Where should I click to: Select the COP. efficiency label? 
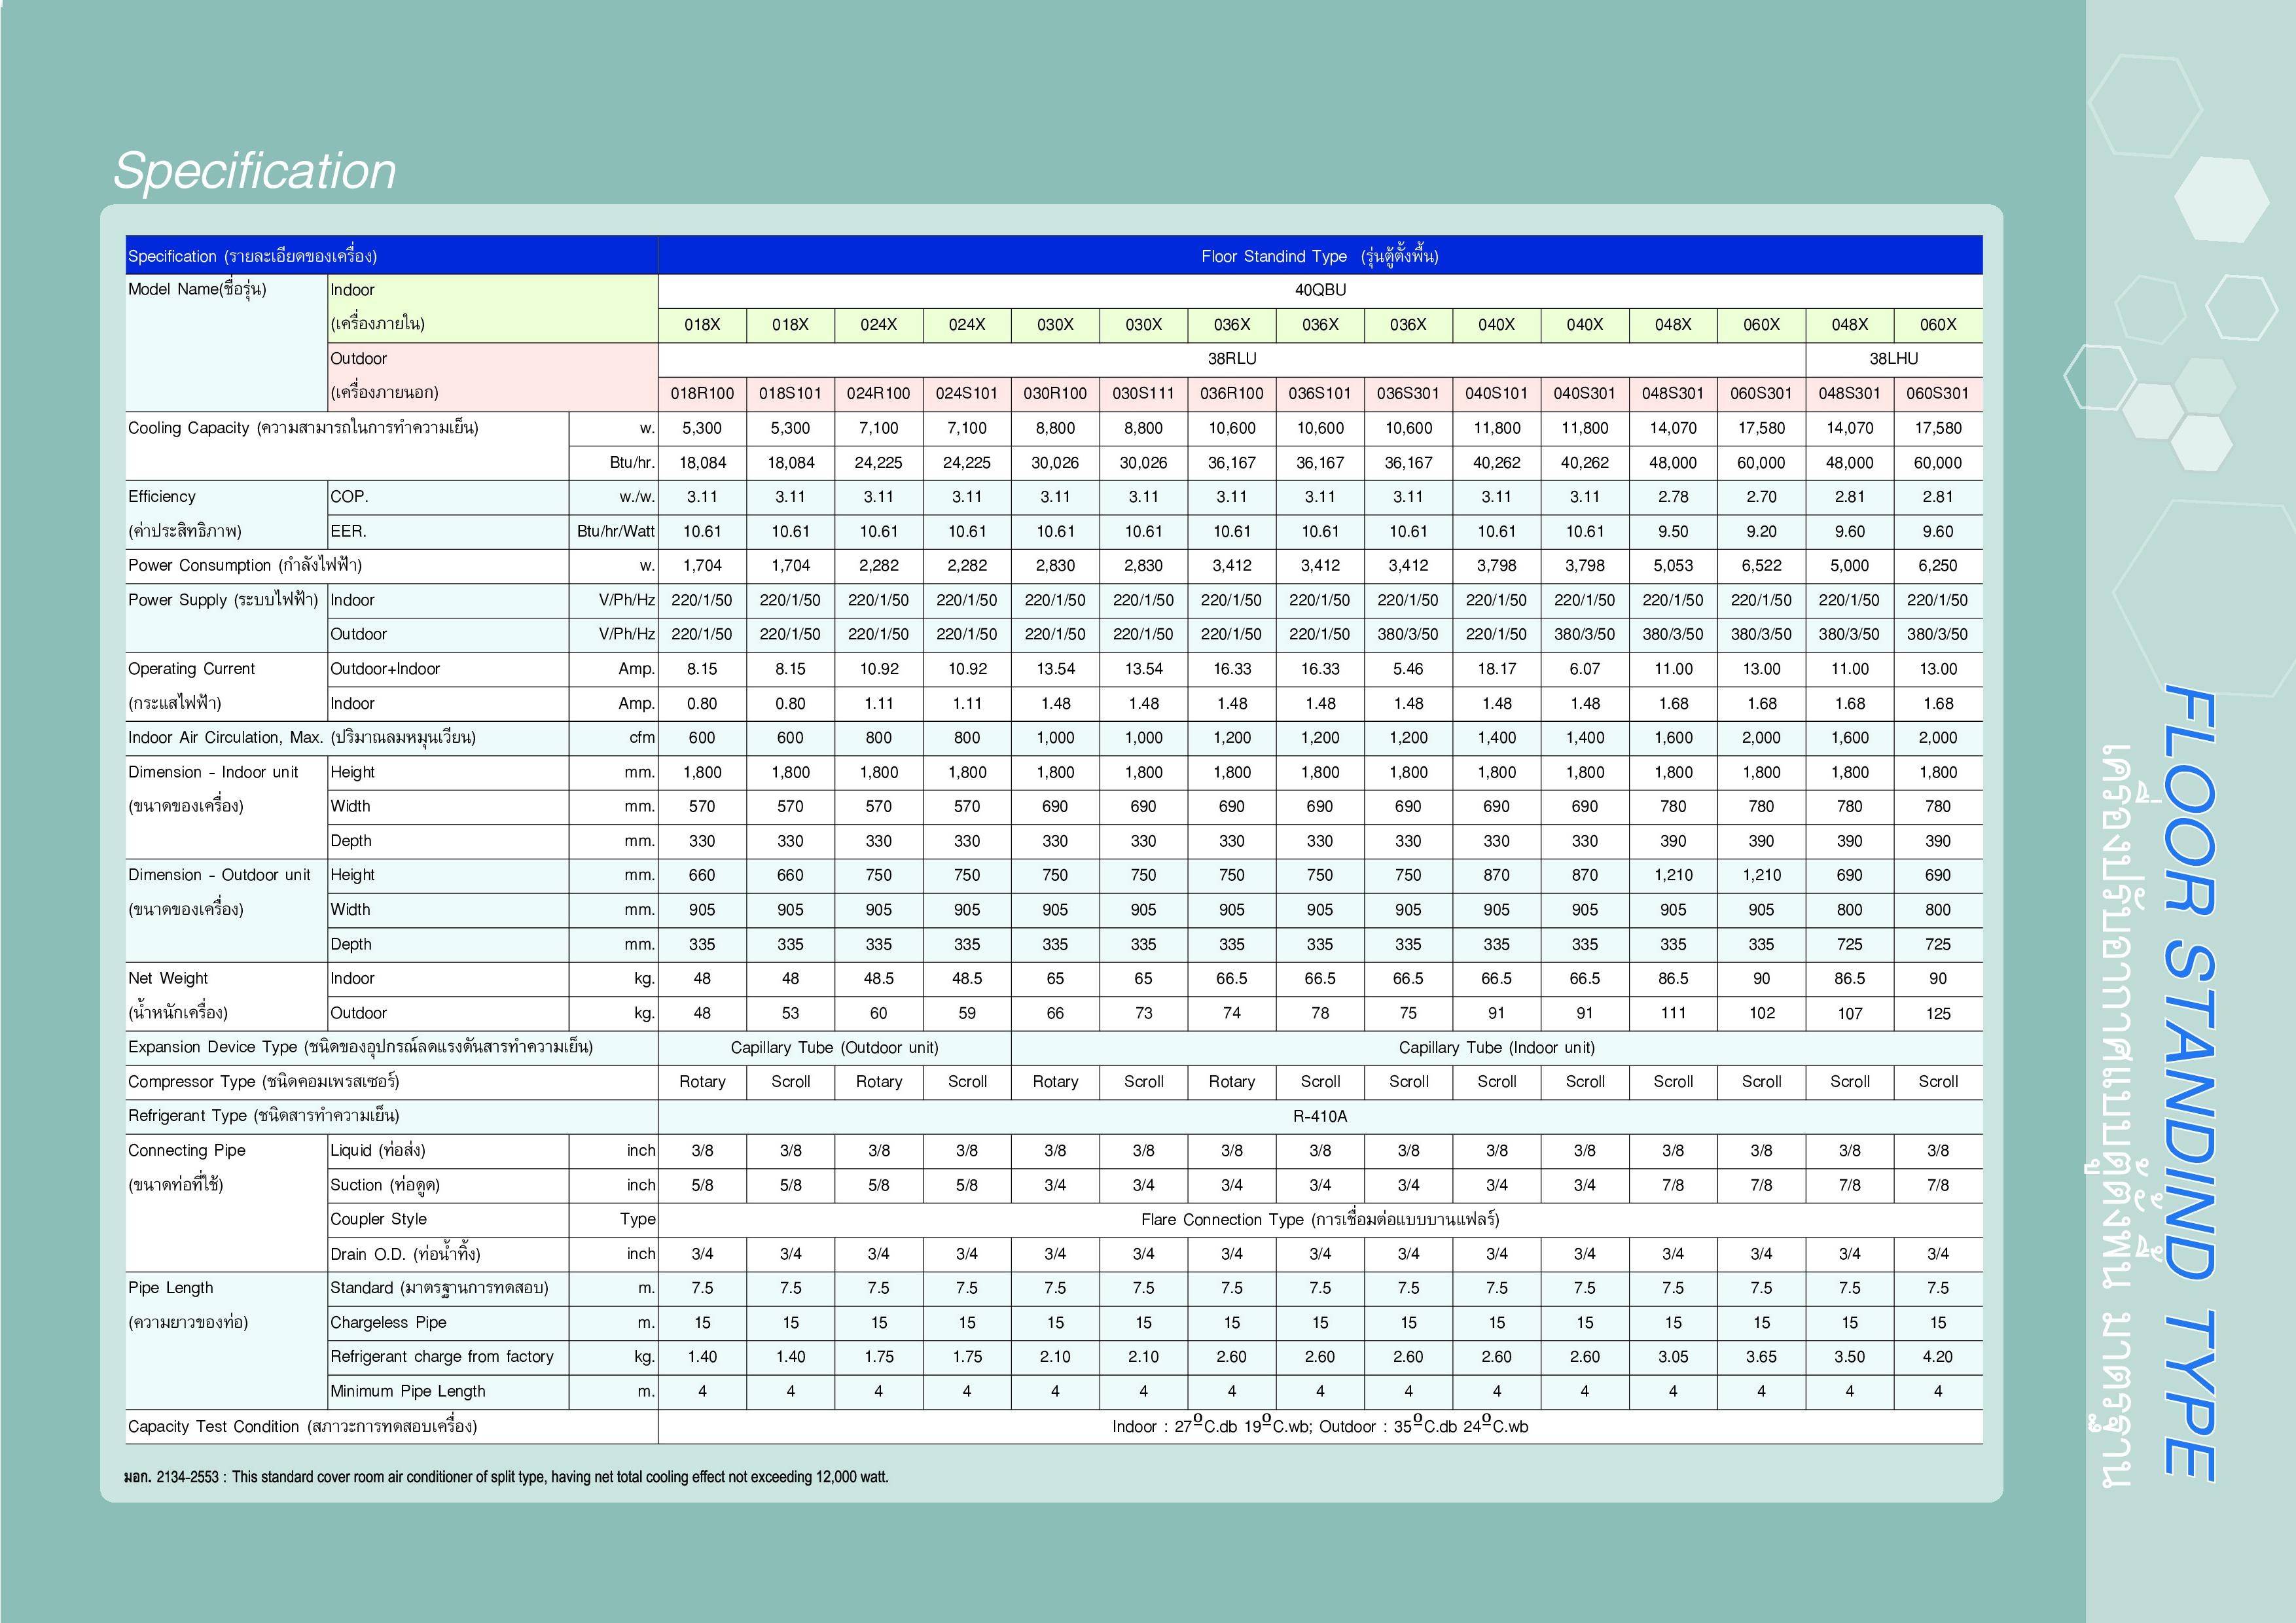point(349,497)
